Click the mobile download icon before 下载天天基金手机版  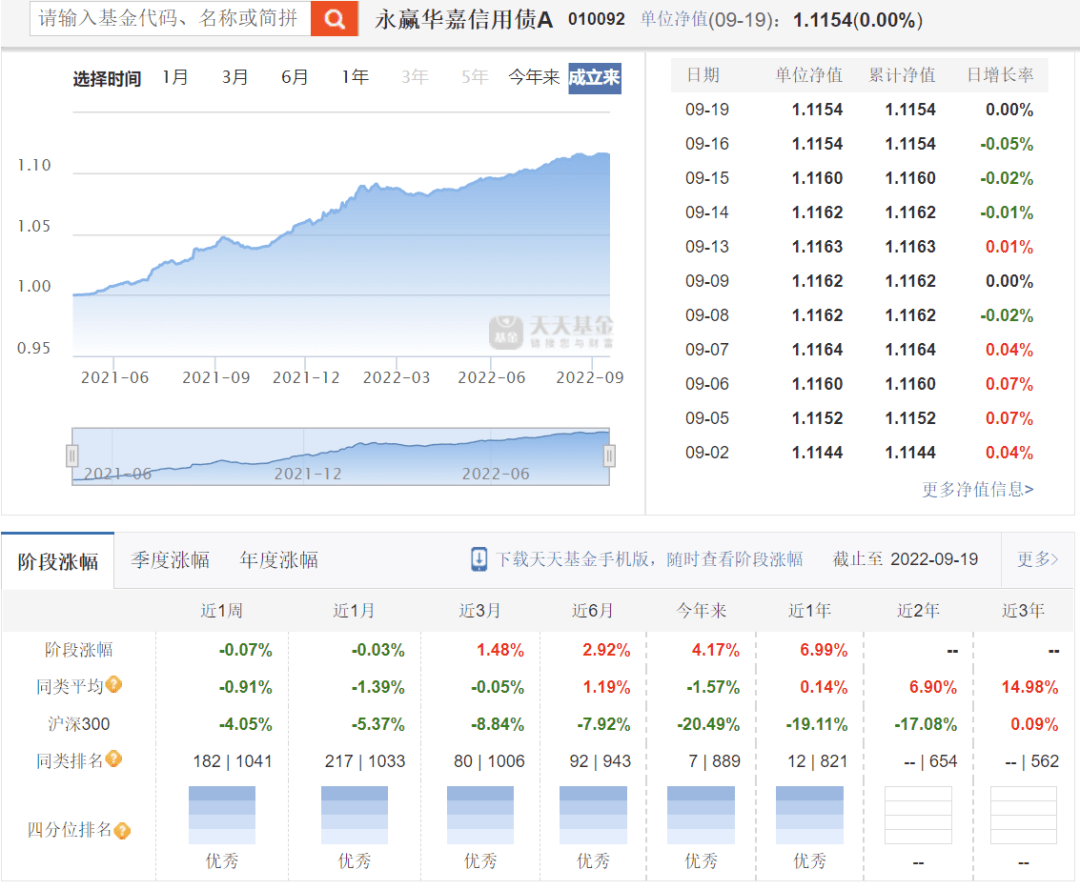pos(479,559)
